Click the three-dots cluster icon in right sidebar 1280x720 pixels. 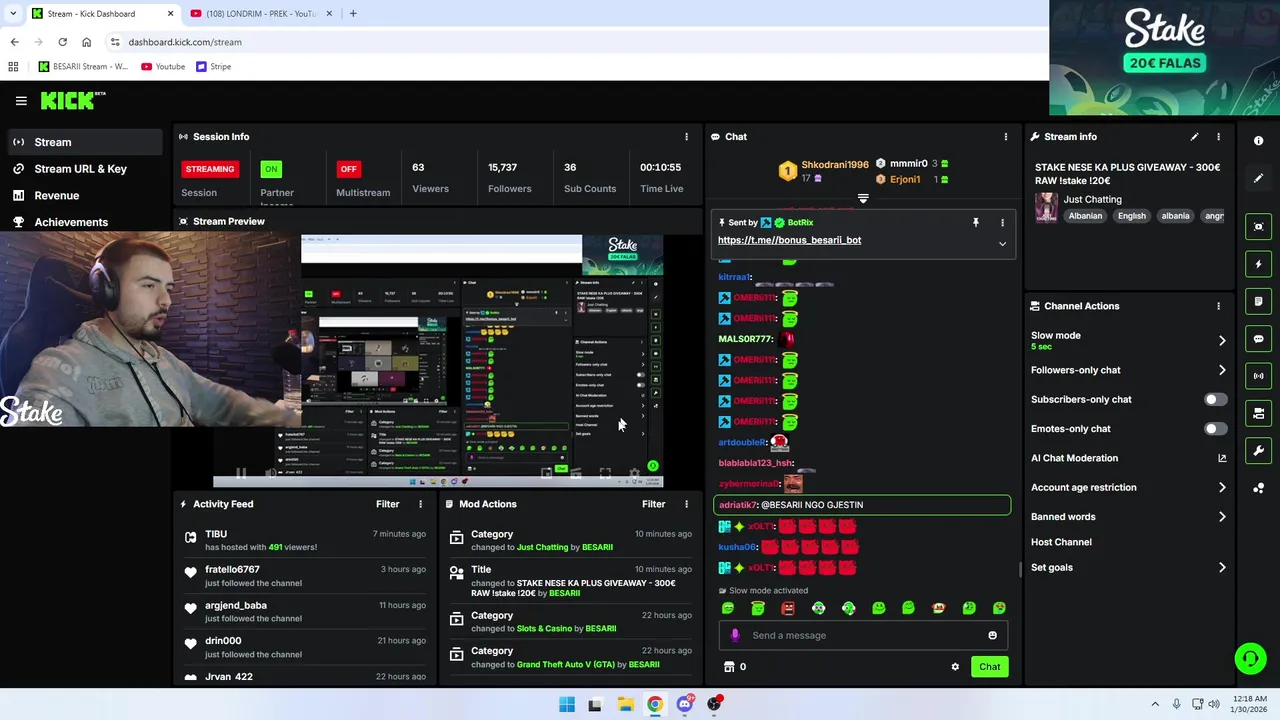coord(1259,488)
